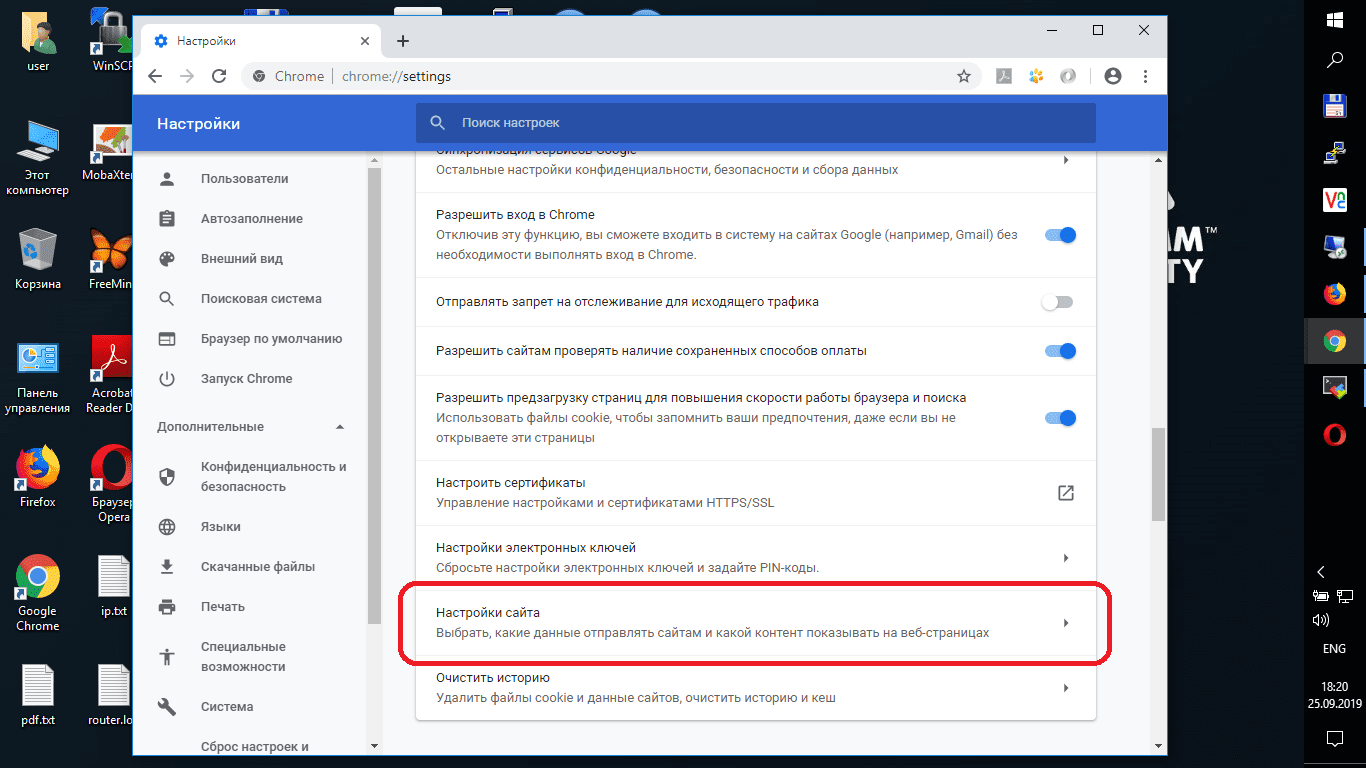The height and width of the screenshot is (768, 1366).
Task: Click the paw print extension icon
Action: pos(1036,76)
